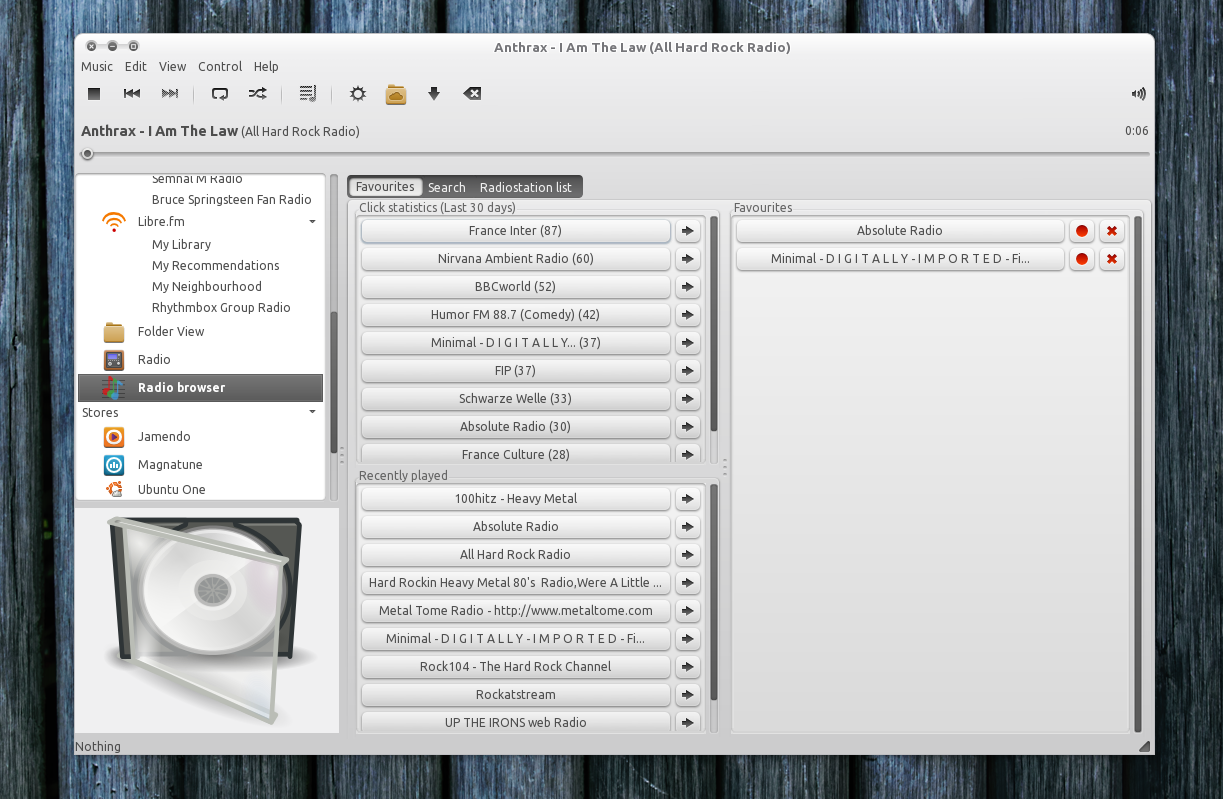Play Nirvana Ambient Radio (60)
Image resolution: width=1223 pixels, height=799 pixels.
pyautogui.click(x=515, y=259)
